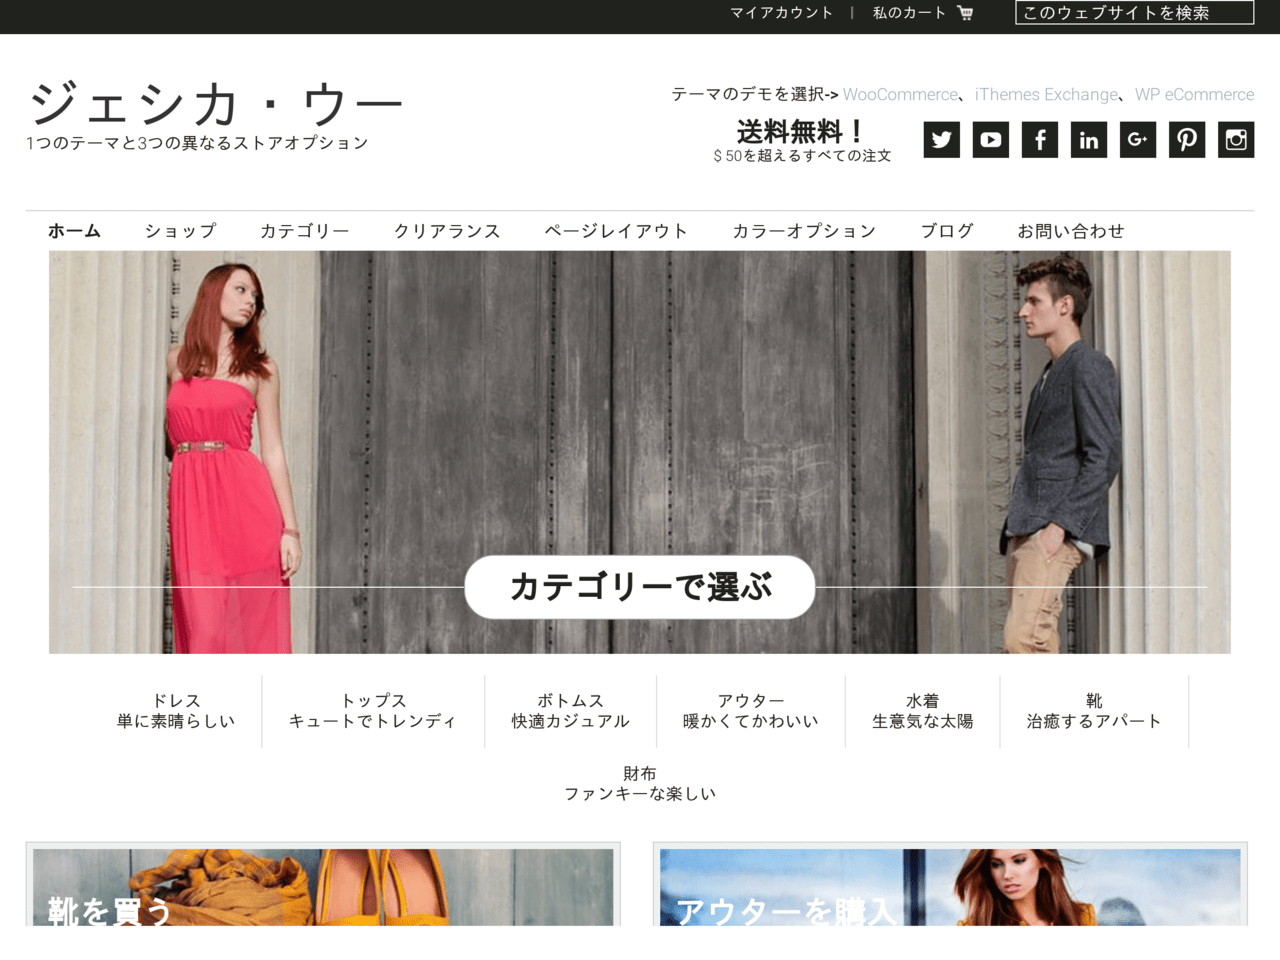This screenshot has width=1280, height=960.
Task: Select the WooCommerce demo link
Action: coord(900,94)
